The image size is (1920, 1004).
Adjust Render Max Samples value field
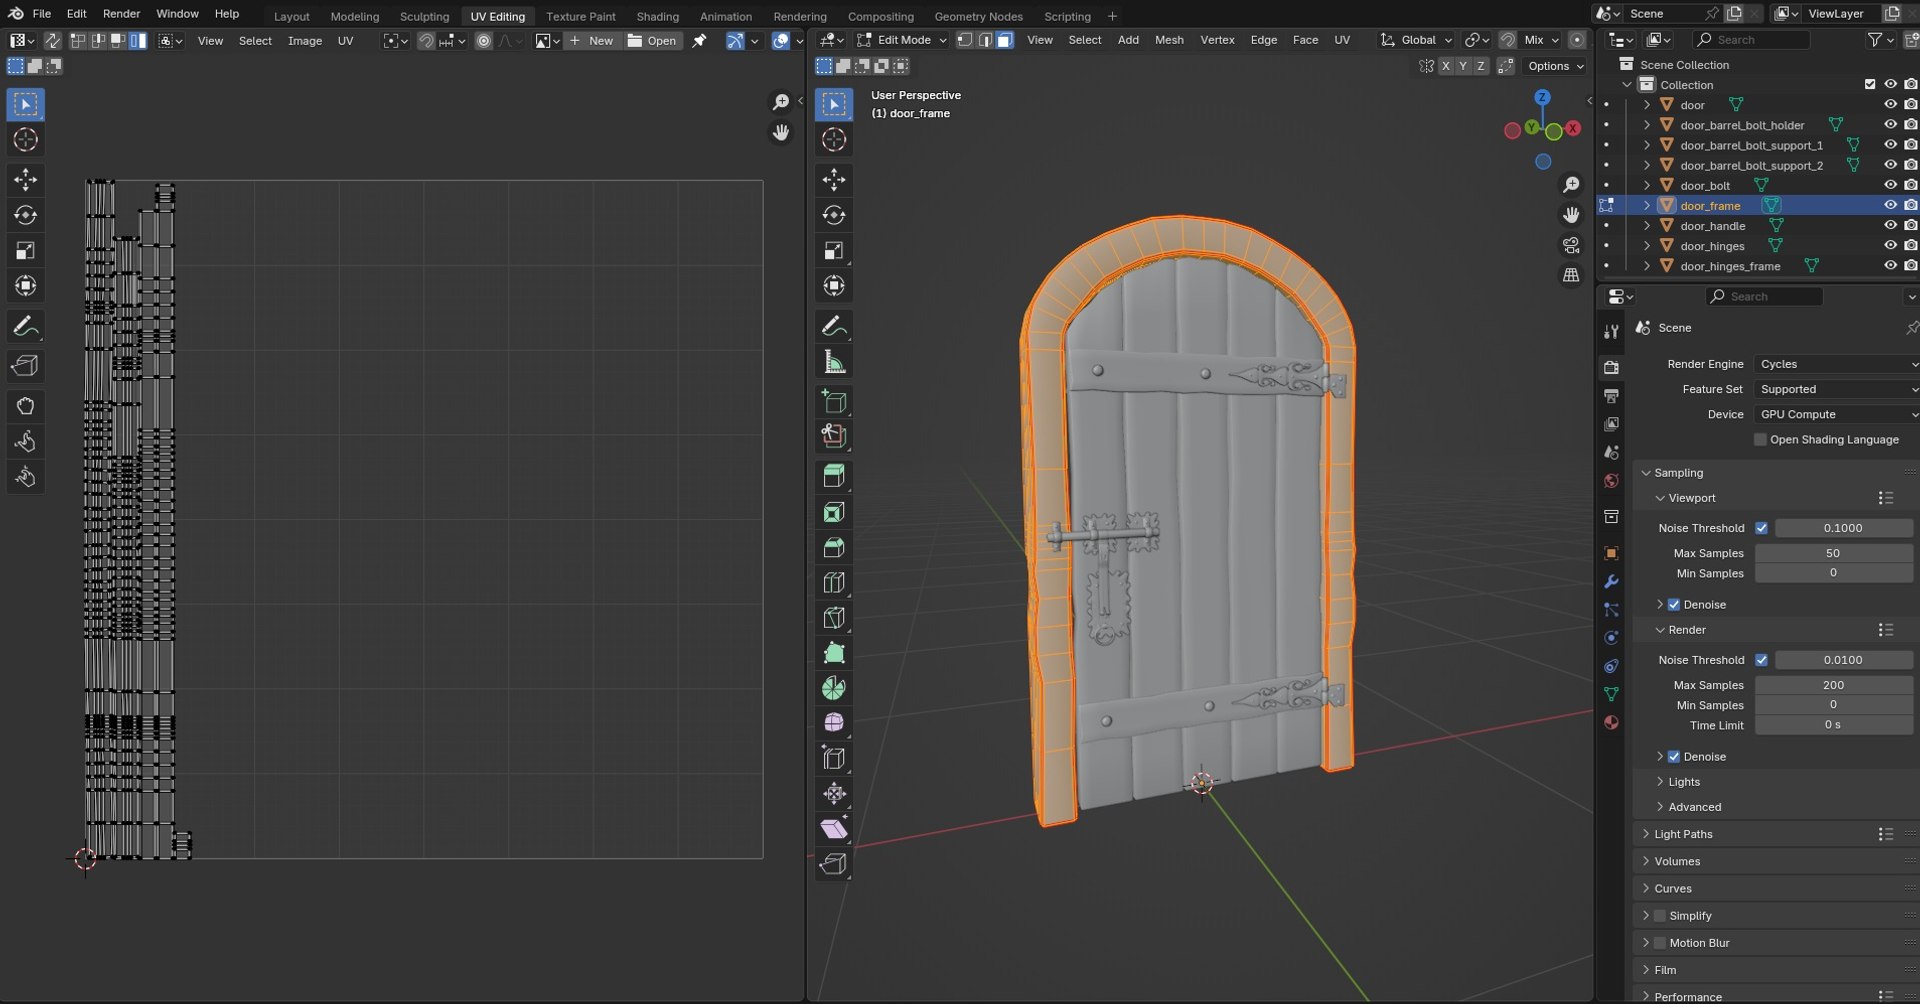1833,685
